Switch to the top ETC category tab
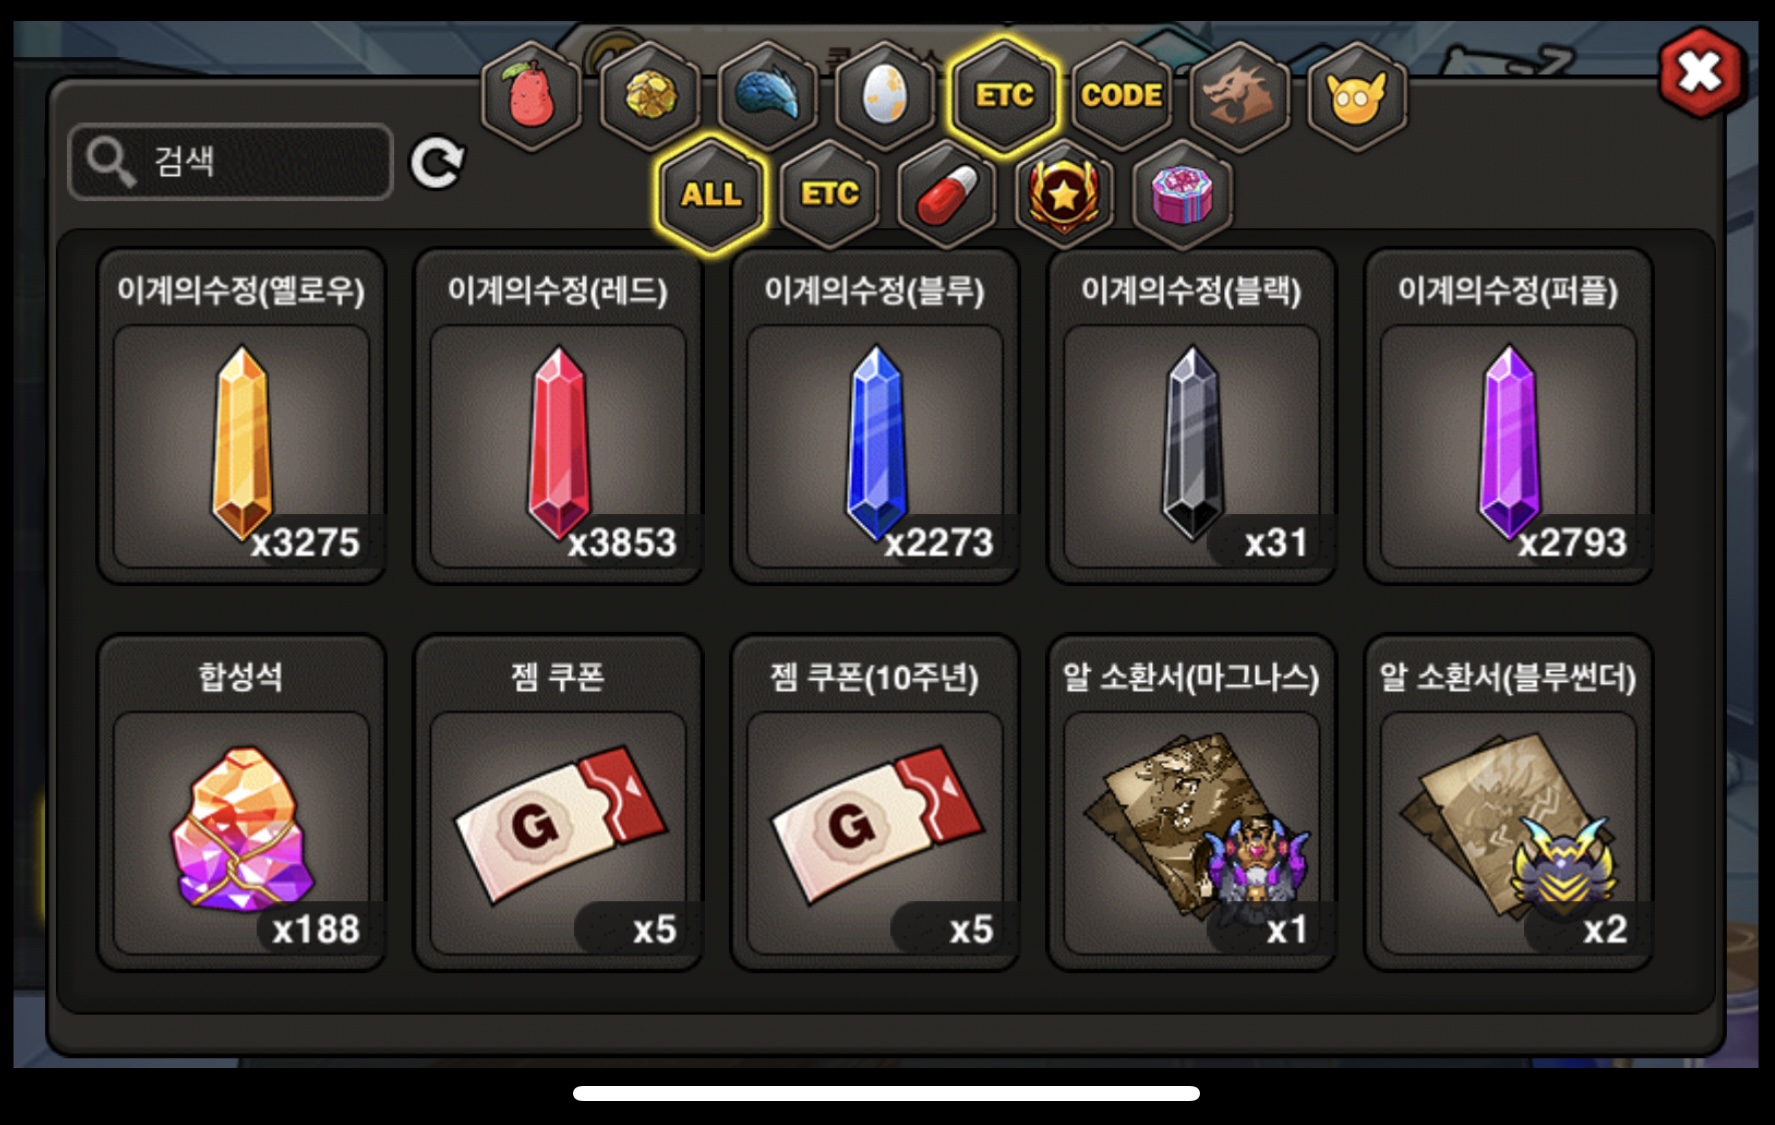 pyautogui.click(x=1004, y=95)
